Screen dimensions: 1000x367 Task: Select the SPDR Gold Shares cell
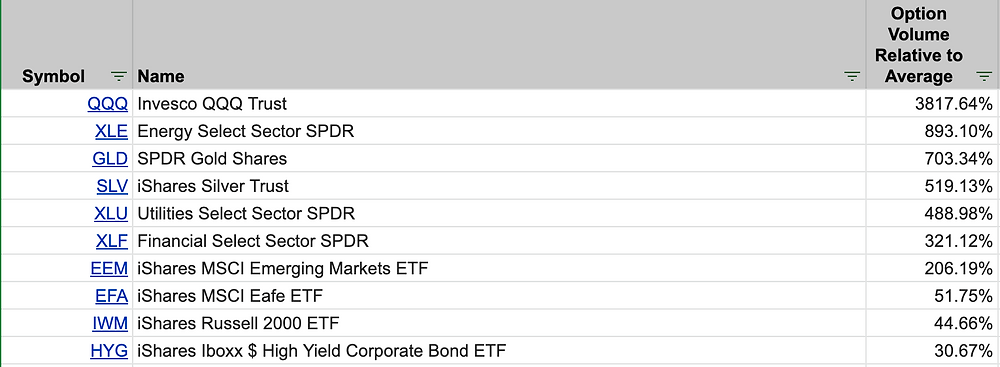click(499, 158)
